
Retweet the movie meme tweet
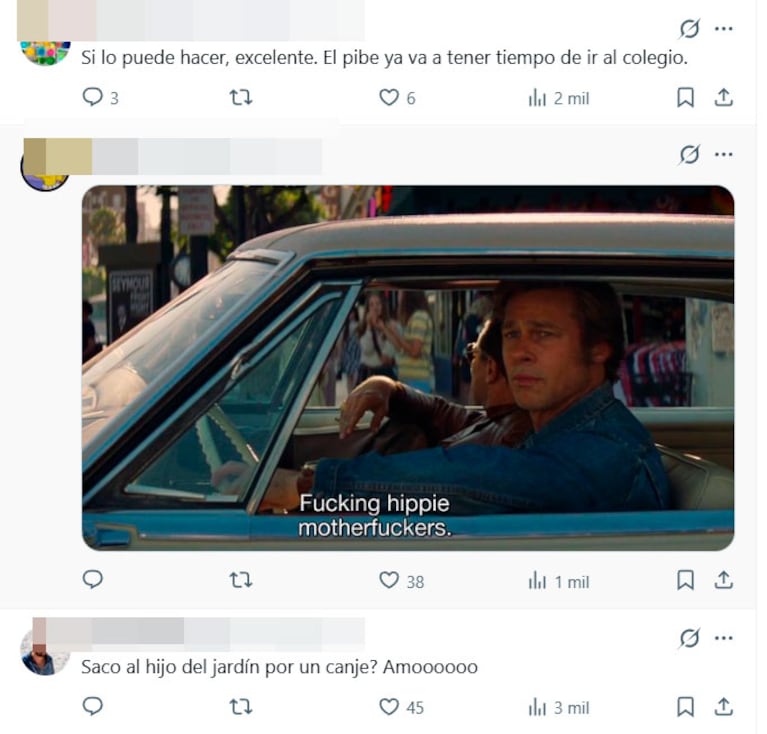click(x=241, y=580)
